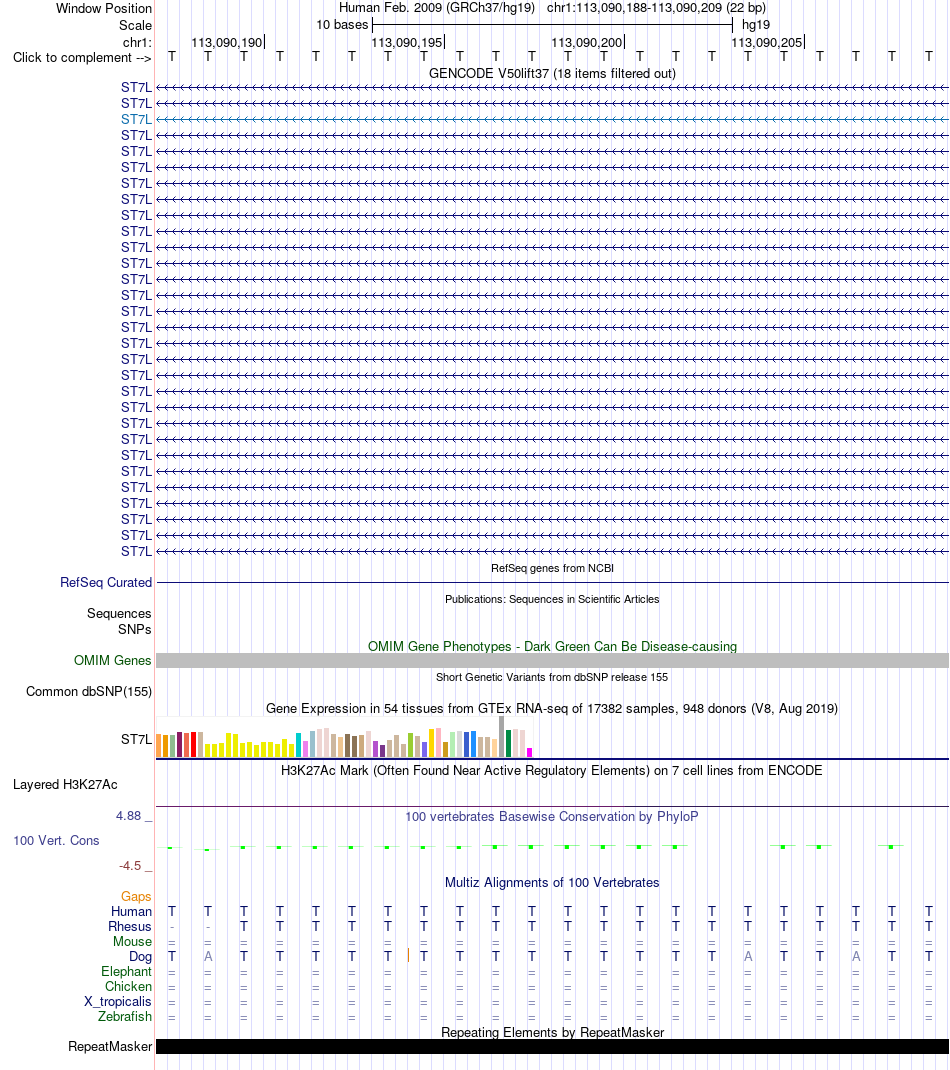Click the magenta bar ending the GTEx chart
This screenshot has width=950, height=1070.
530,753
